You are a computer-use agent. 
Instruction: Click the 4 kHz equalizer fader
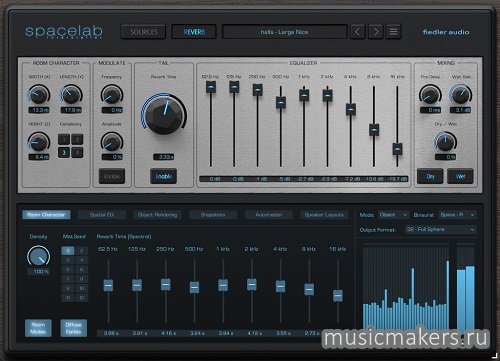tap(351, 109)
